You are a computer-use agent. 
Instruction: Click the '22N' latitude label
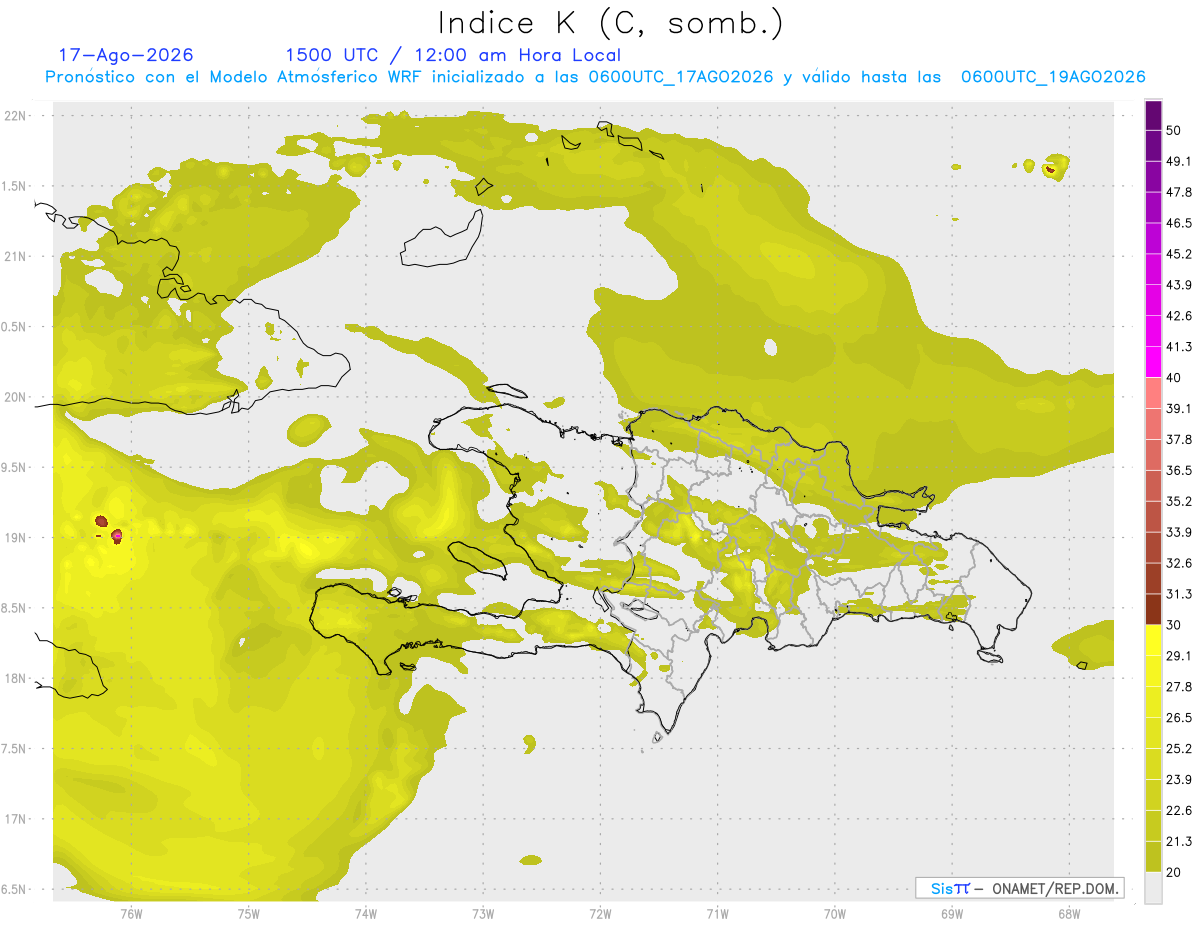pos(15,115)
